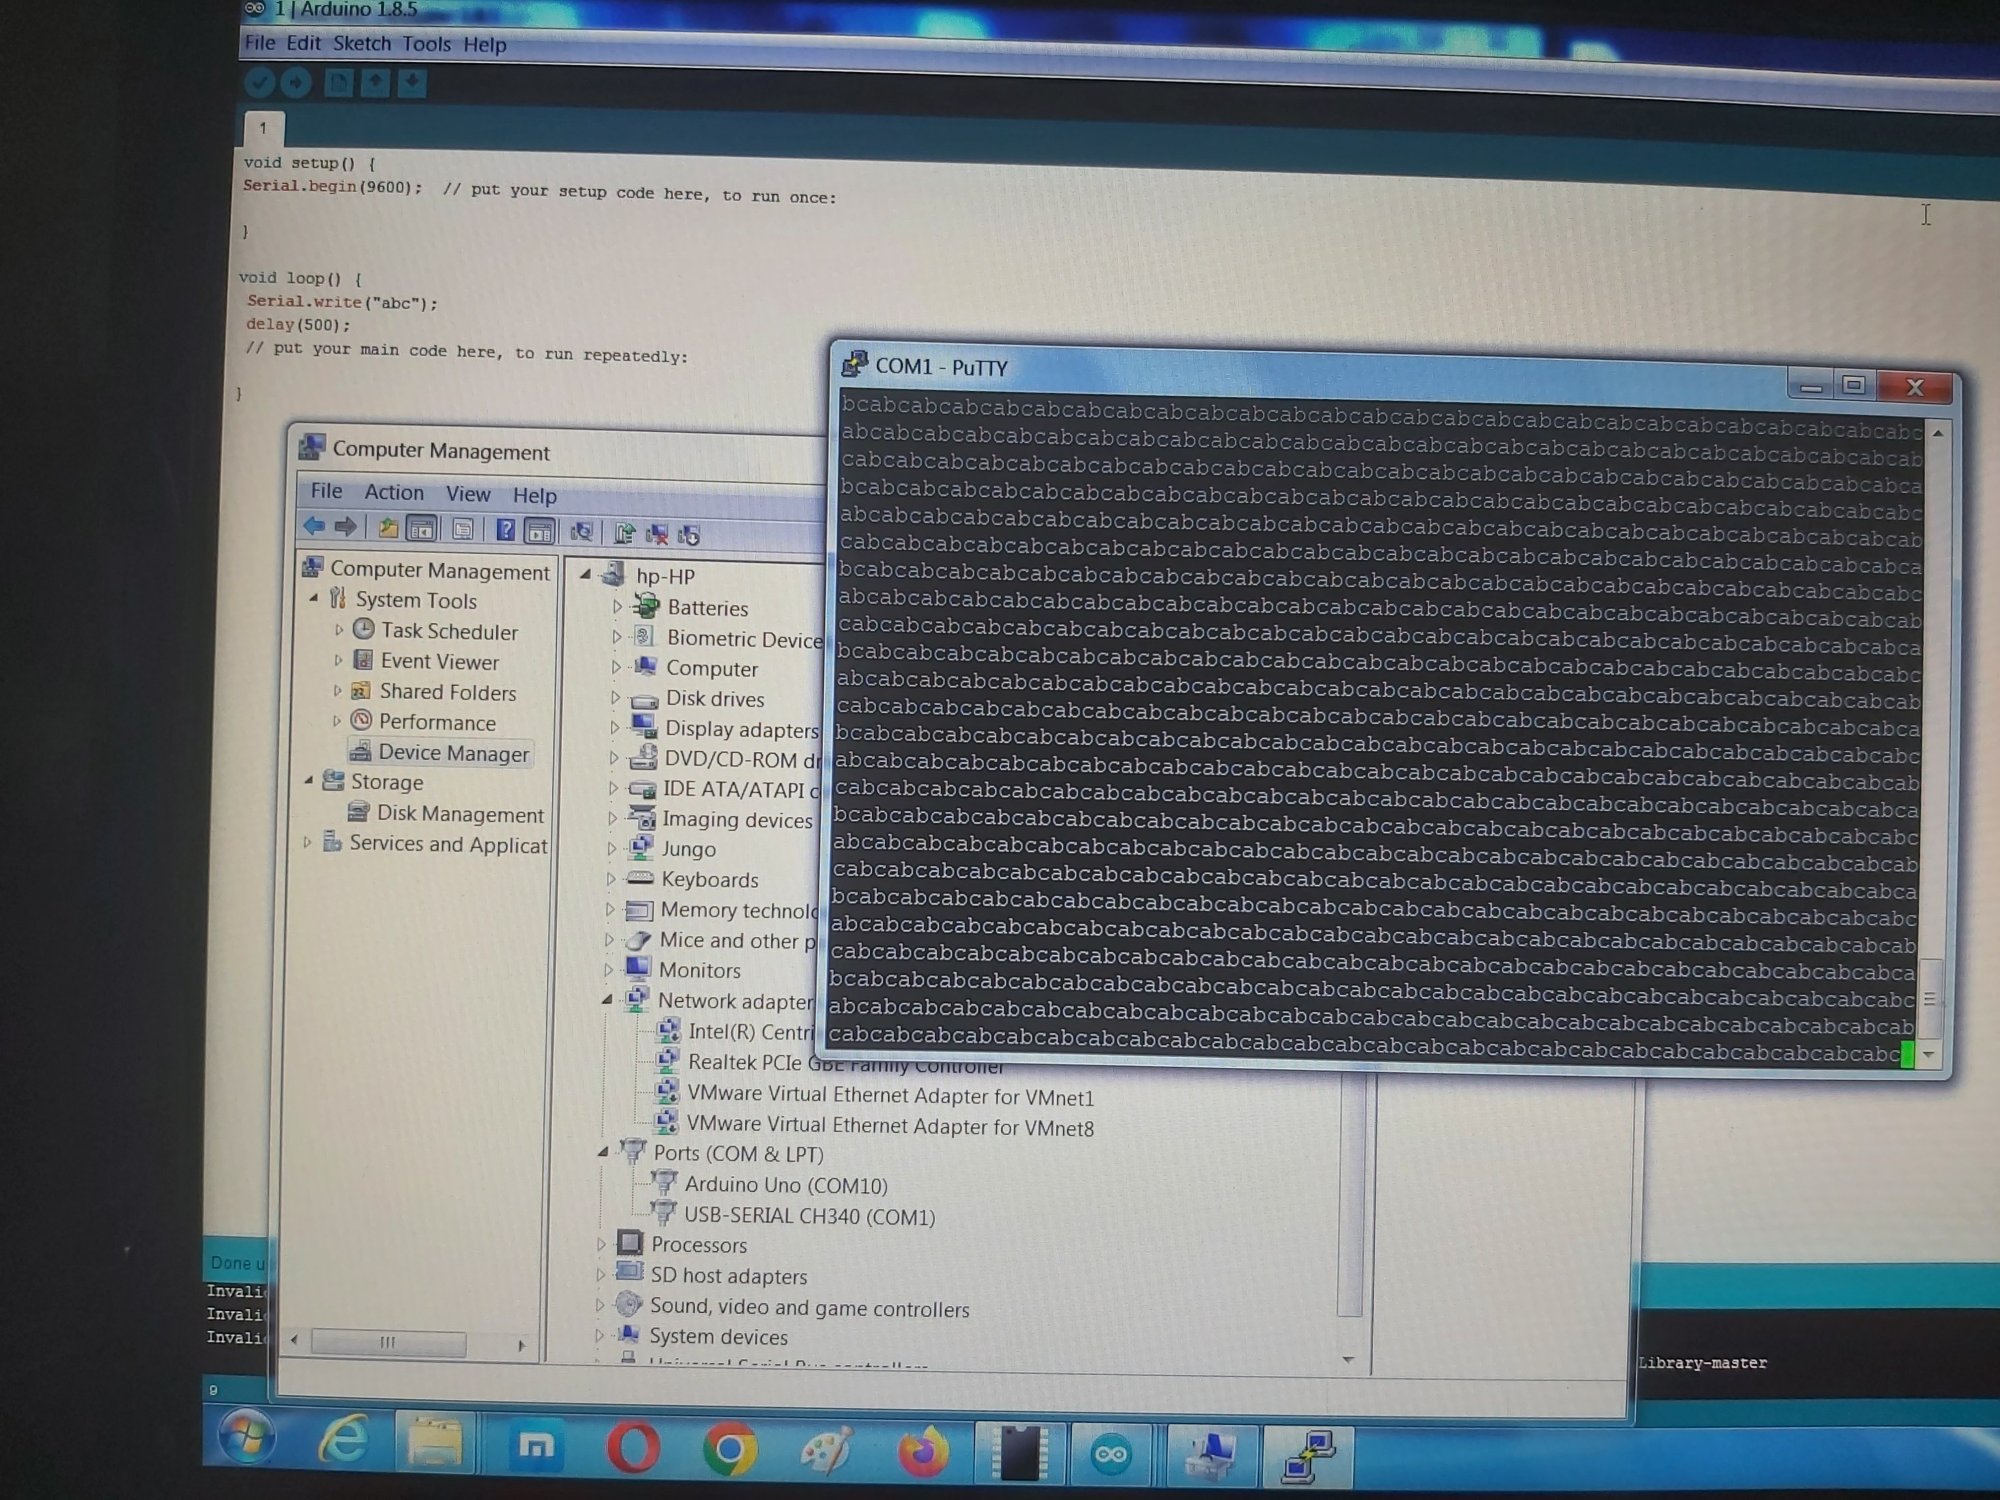Collapse the Ports (COM & LPT) category
The height and width of the screenshot is (1500, 2000).
(x=603, y=1152)
